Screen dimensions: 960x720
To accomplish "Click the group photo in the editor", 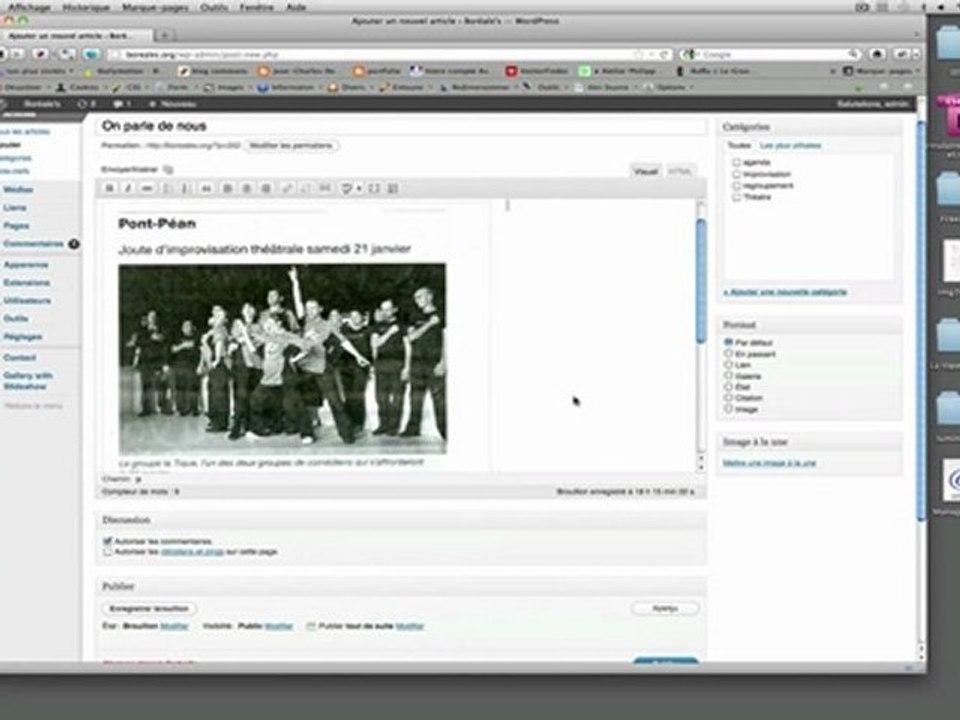I will tap(282, 359).
